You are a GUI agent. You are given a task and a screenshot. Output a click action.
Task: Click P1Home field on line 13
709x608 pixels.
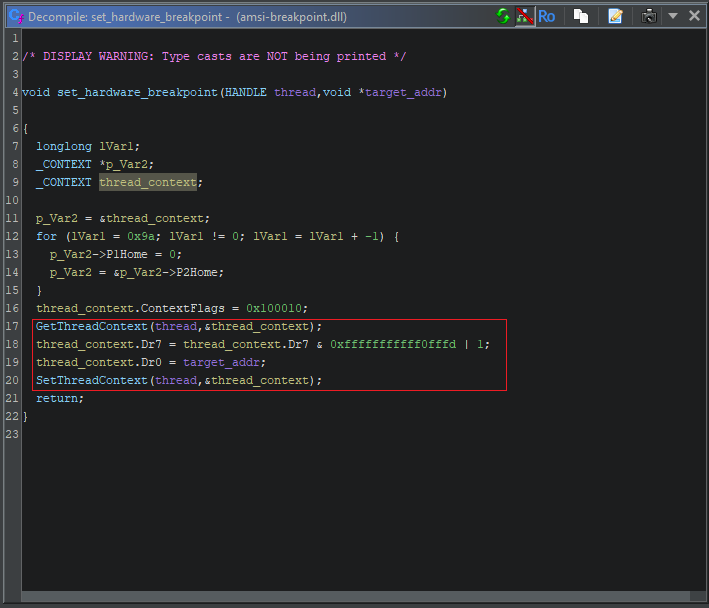pos(127,255)
